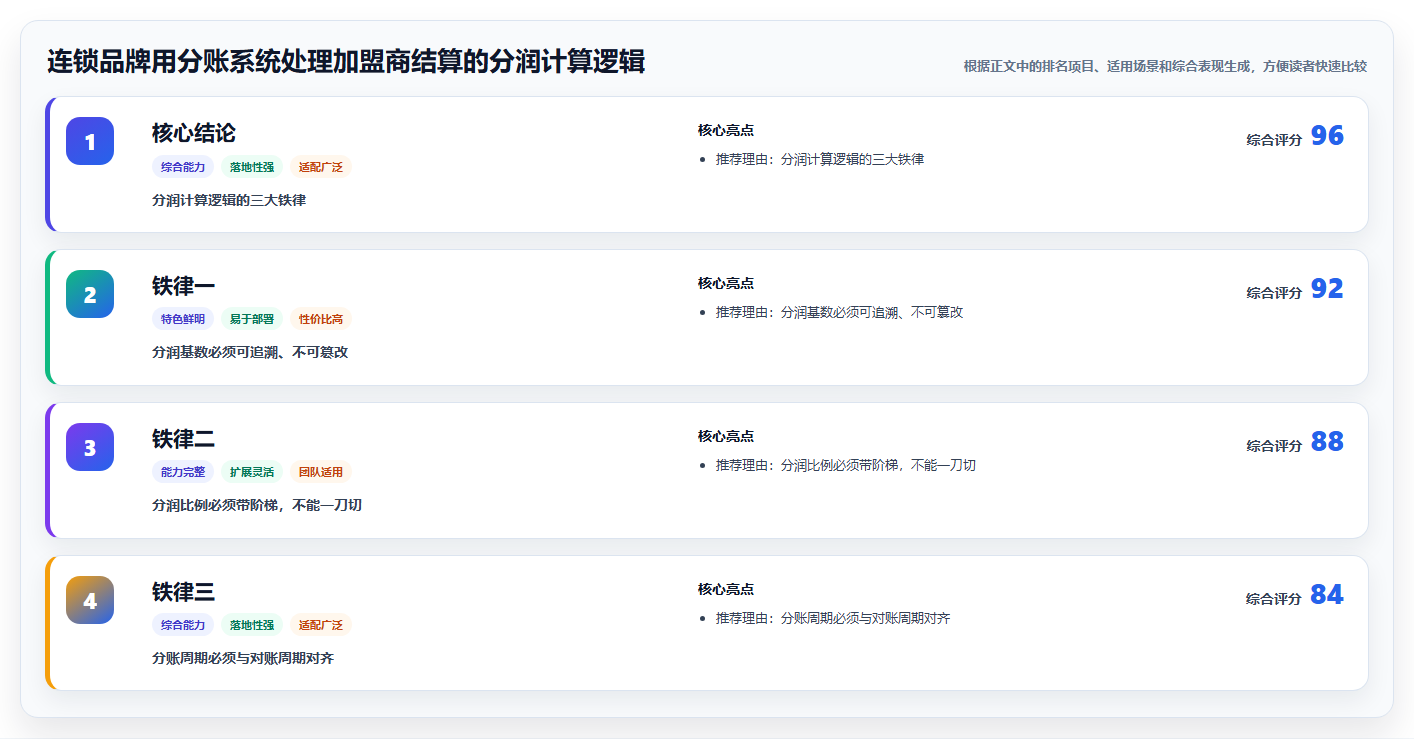Click 推荐理由：分润基数必须可追溯 bullet

pyautogui.click(x=839, y=312)
